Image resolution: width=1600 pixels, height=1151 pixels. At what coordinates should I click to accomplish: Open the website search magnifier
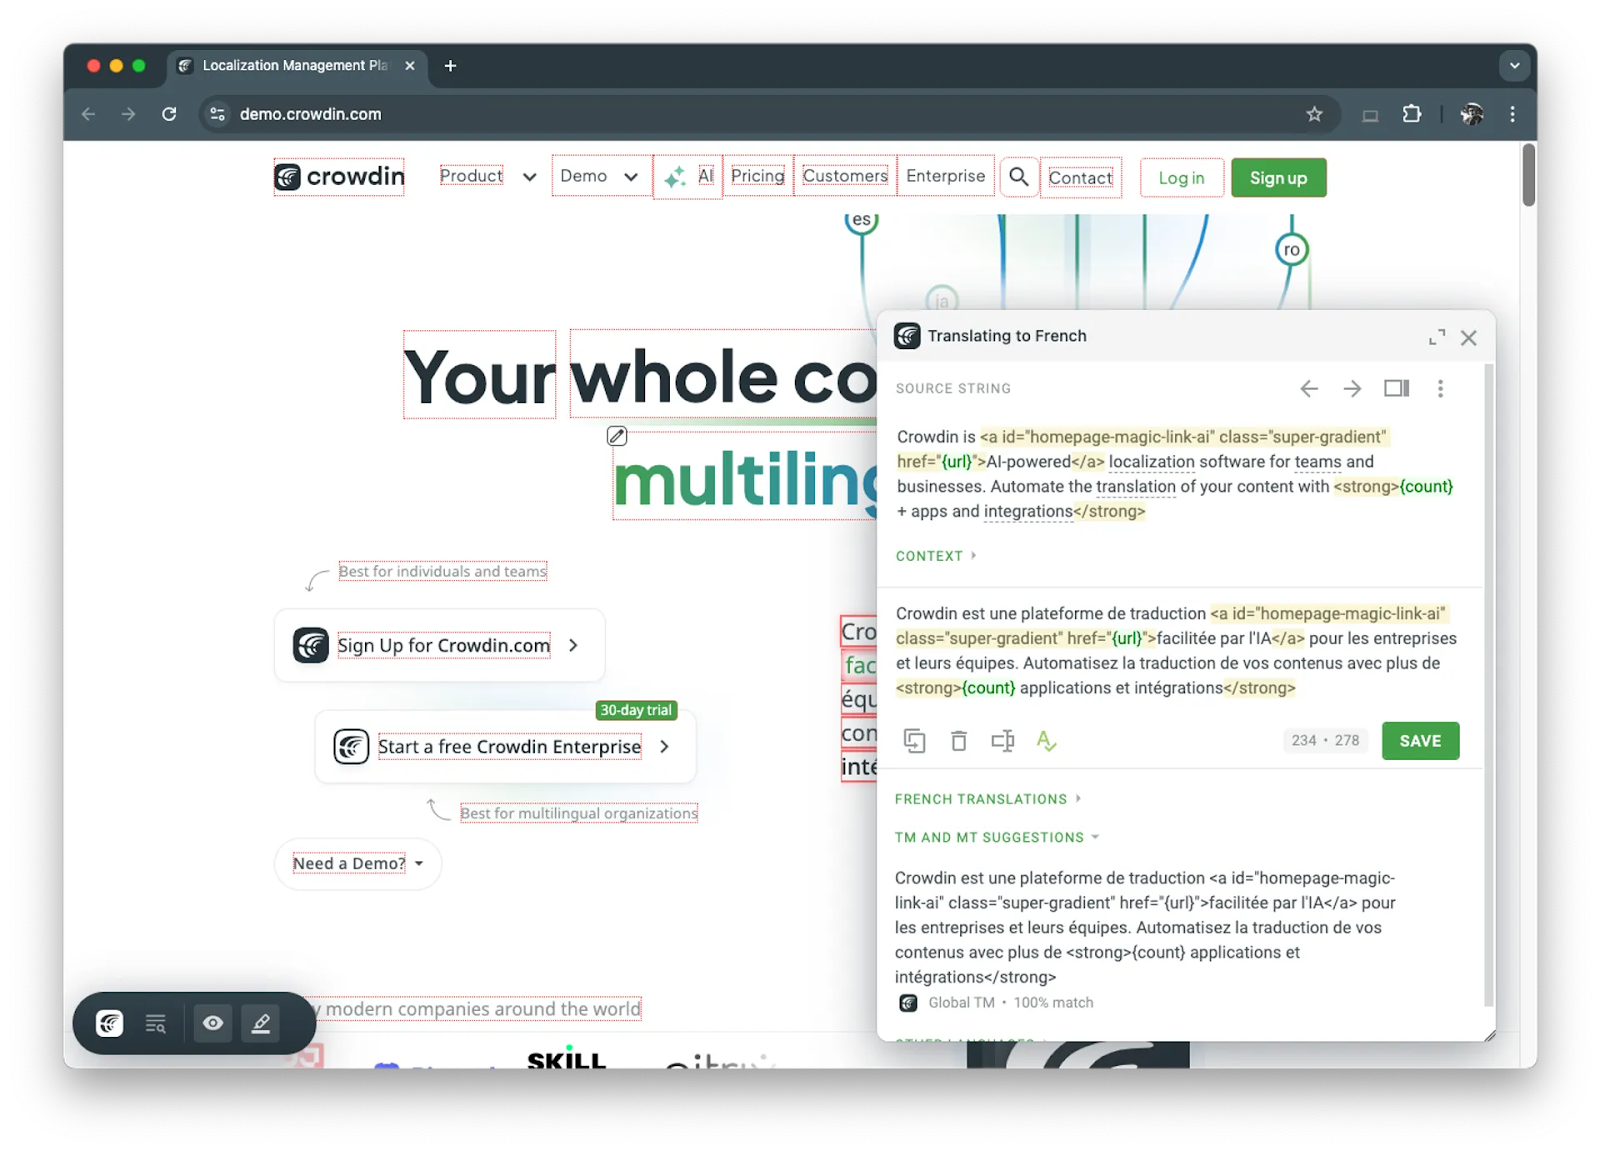coord(1019,177)
